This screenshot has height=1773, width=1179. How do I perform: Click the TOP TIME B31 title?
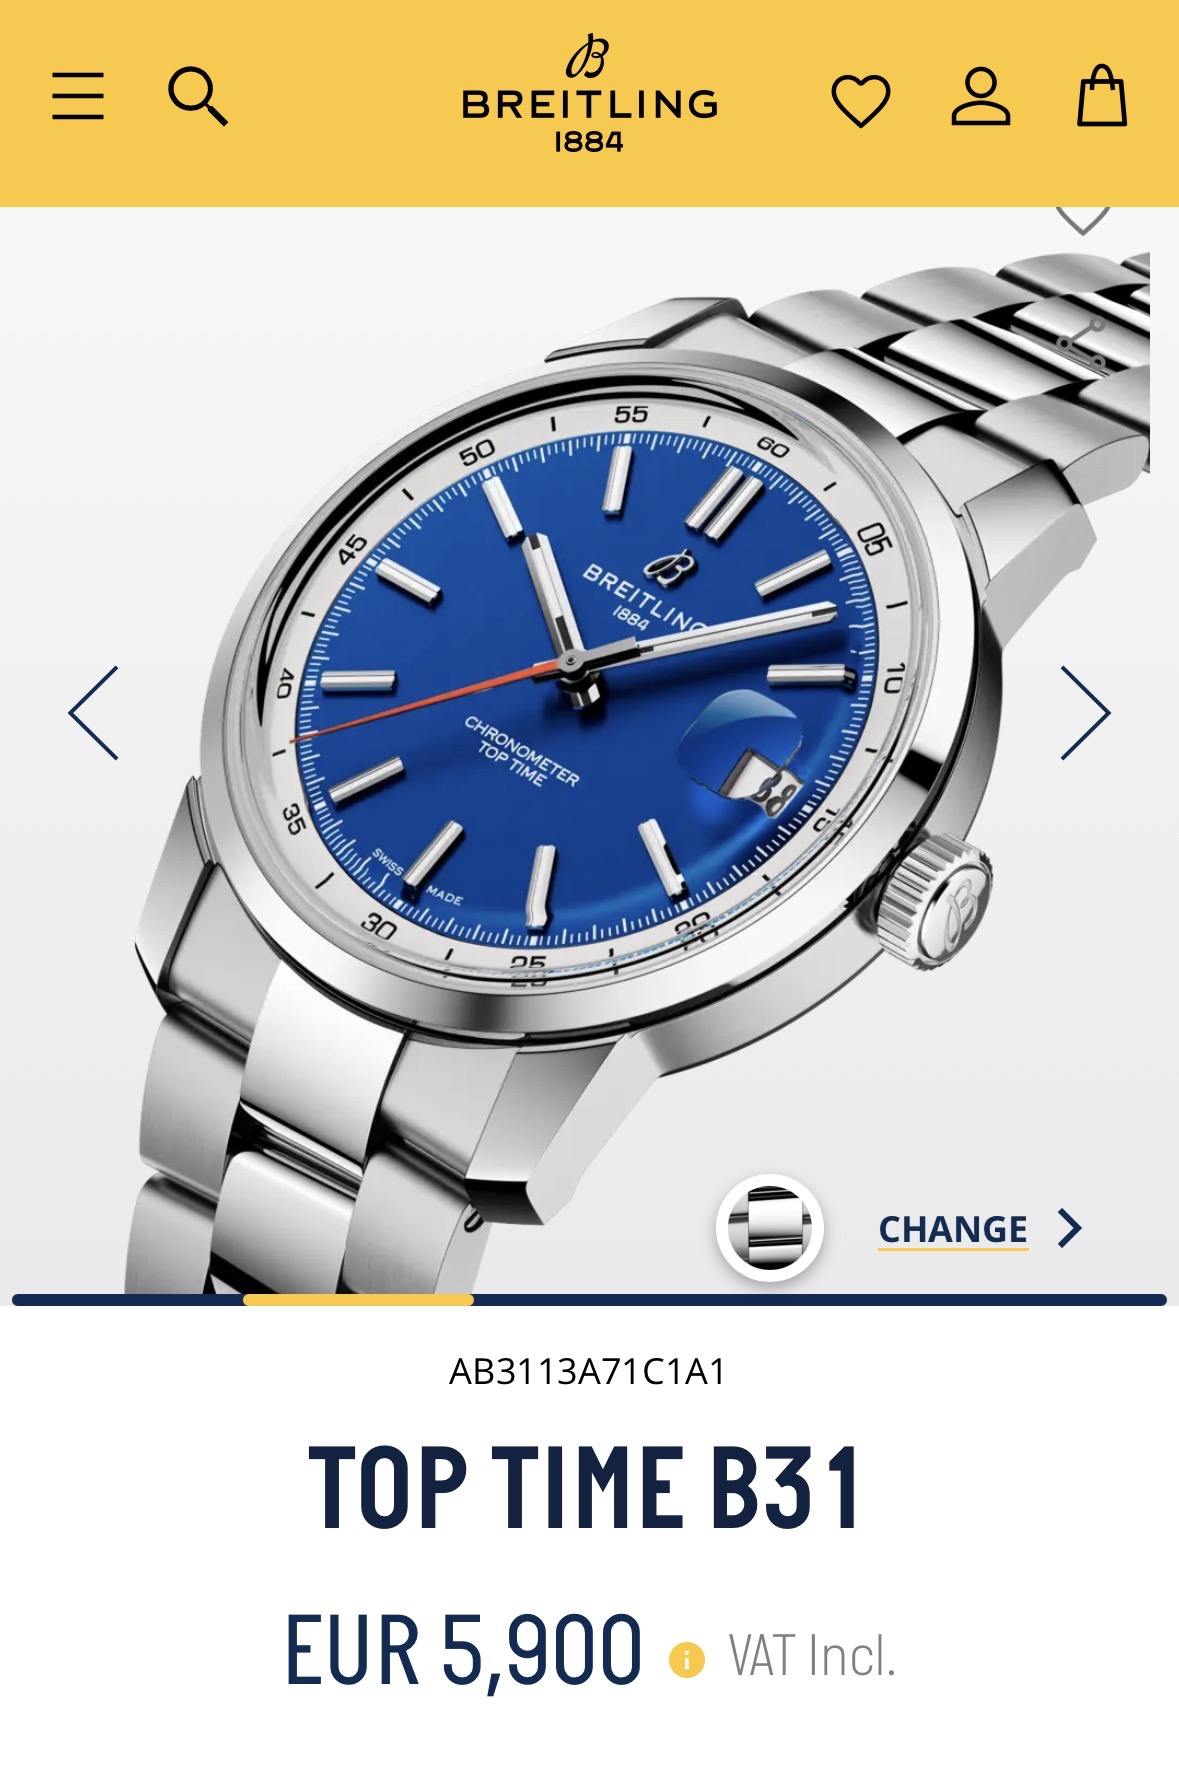coord(585,1488)
